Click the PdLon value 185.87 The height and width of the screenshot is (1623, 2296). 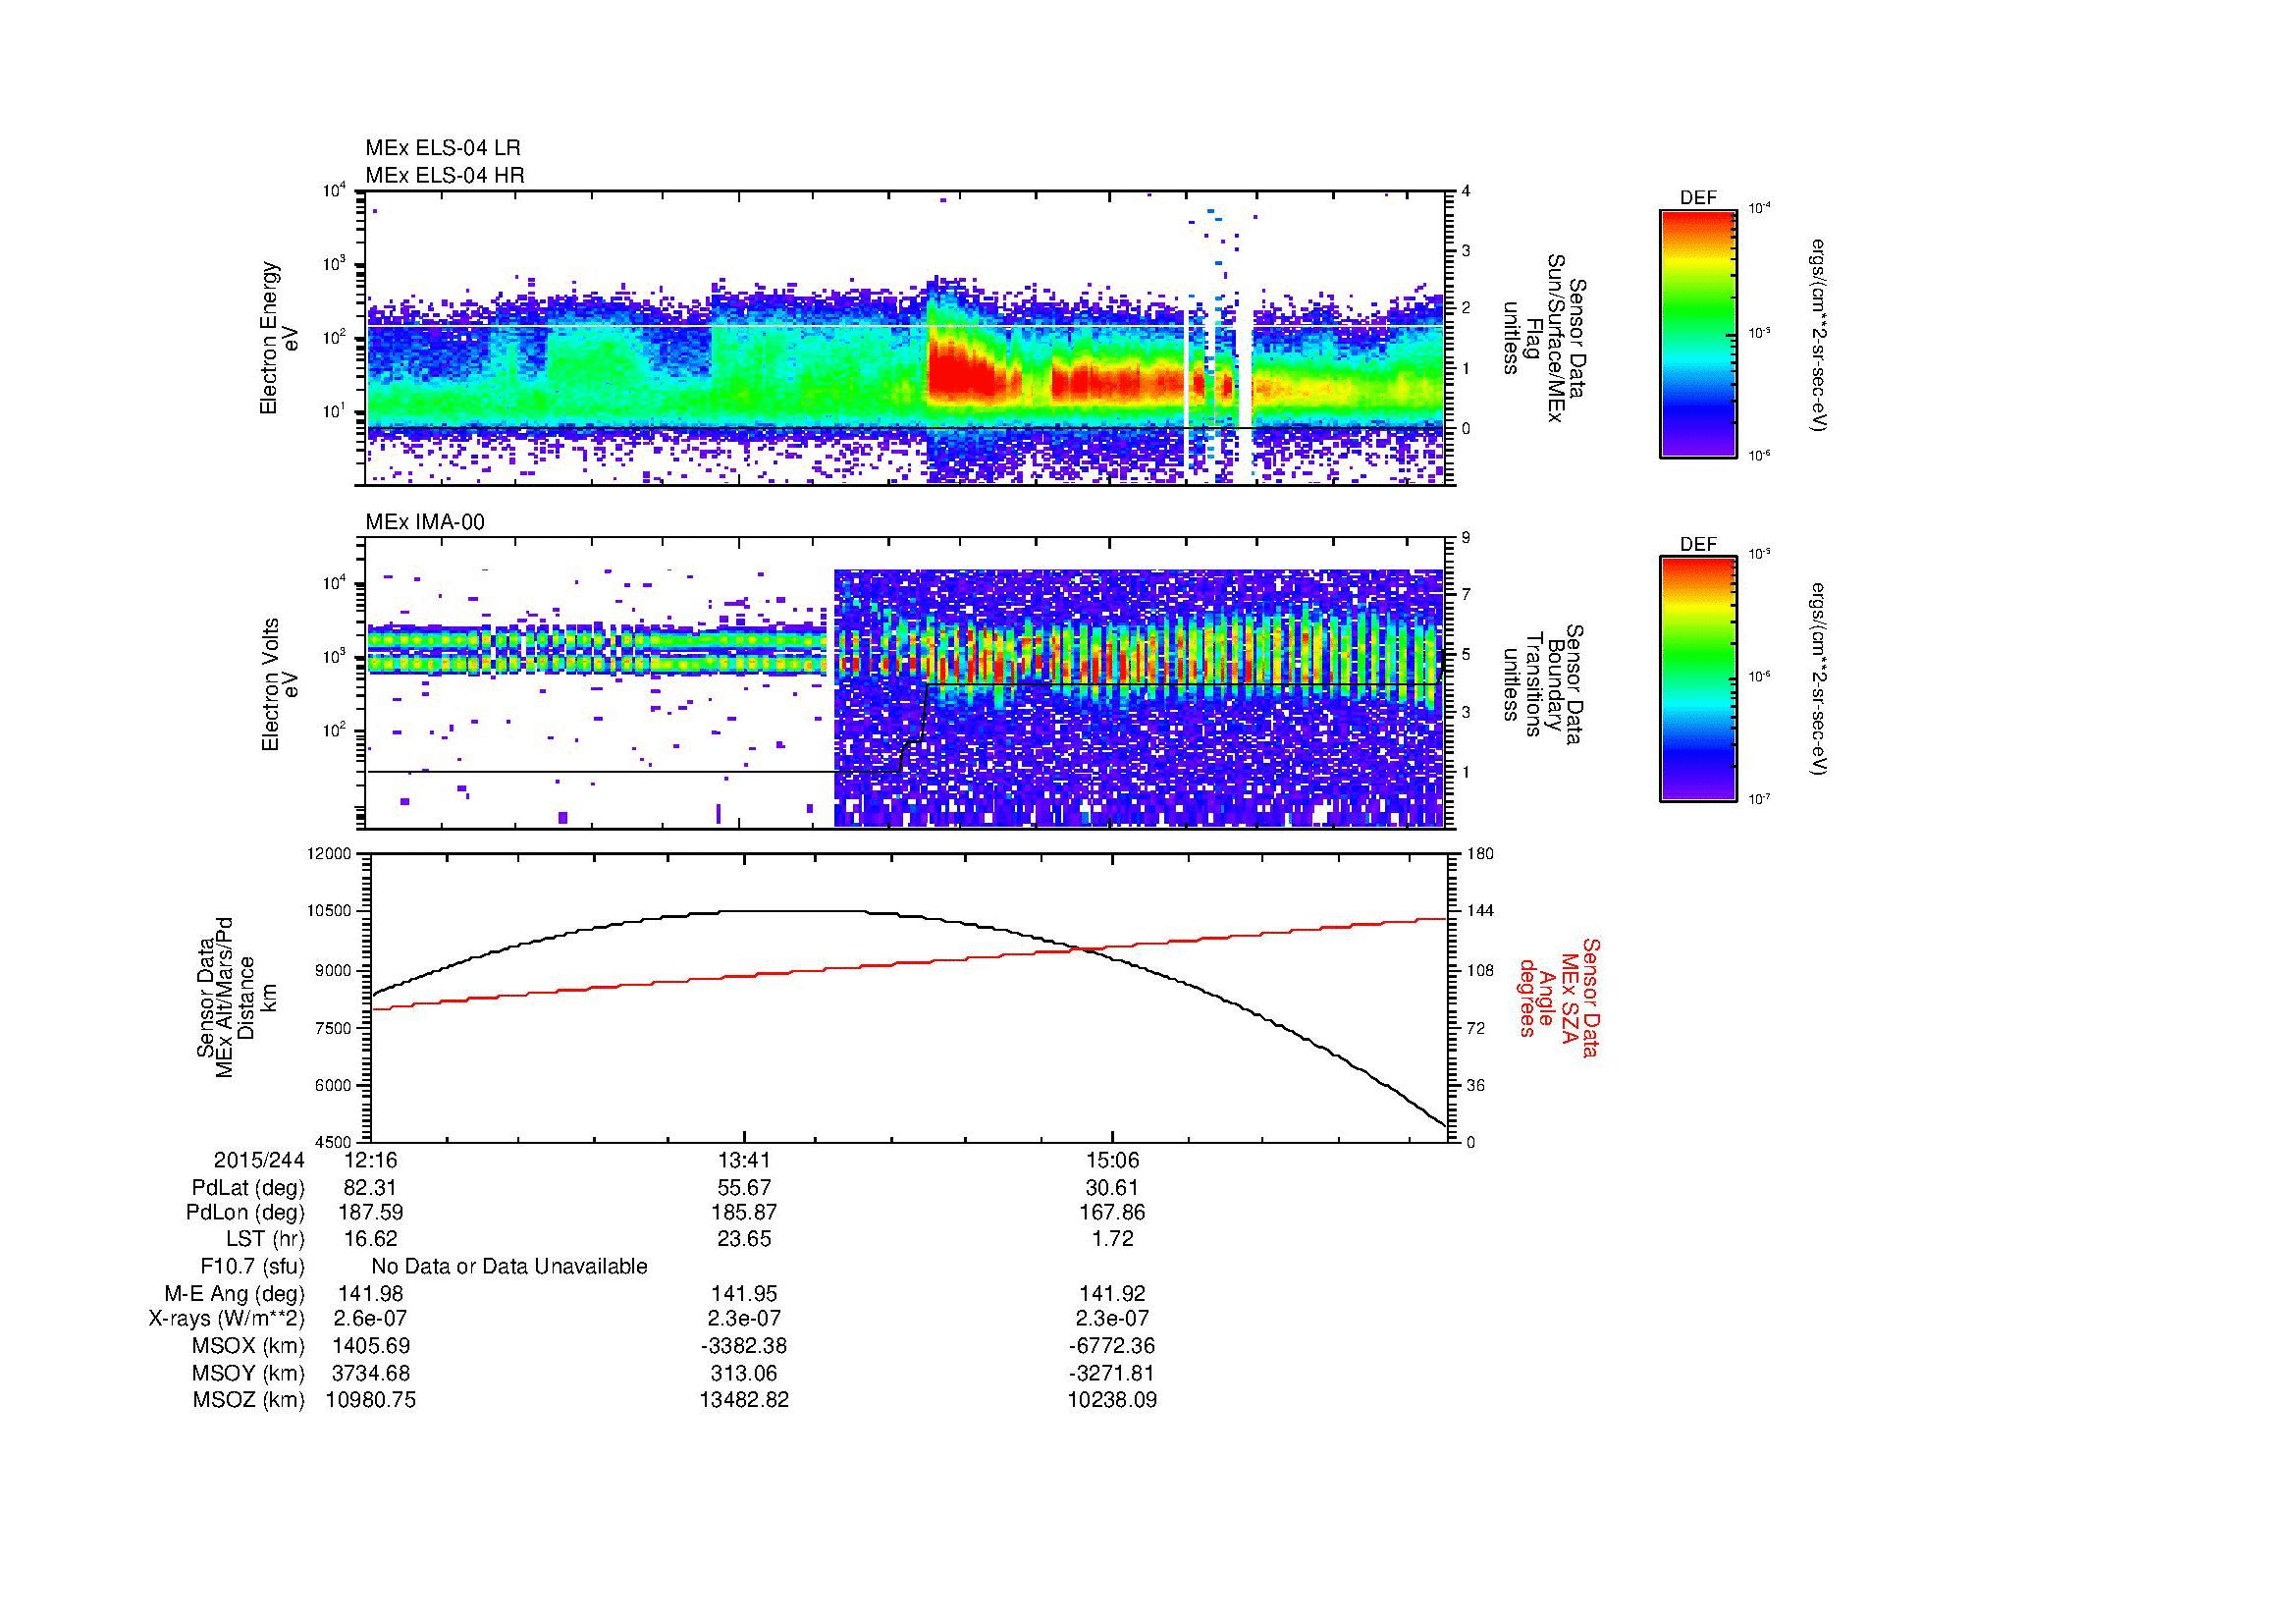(744, 1213)
